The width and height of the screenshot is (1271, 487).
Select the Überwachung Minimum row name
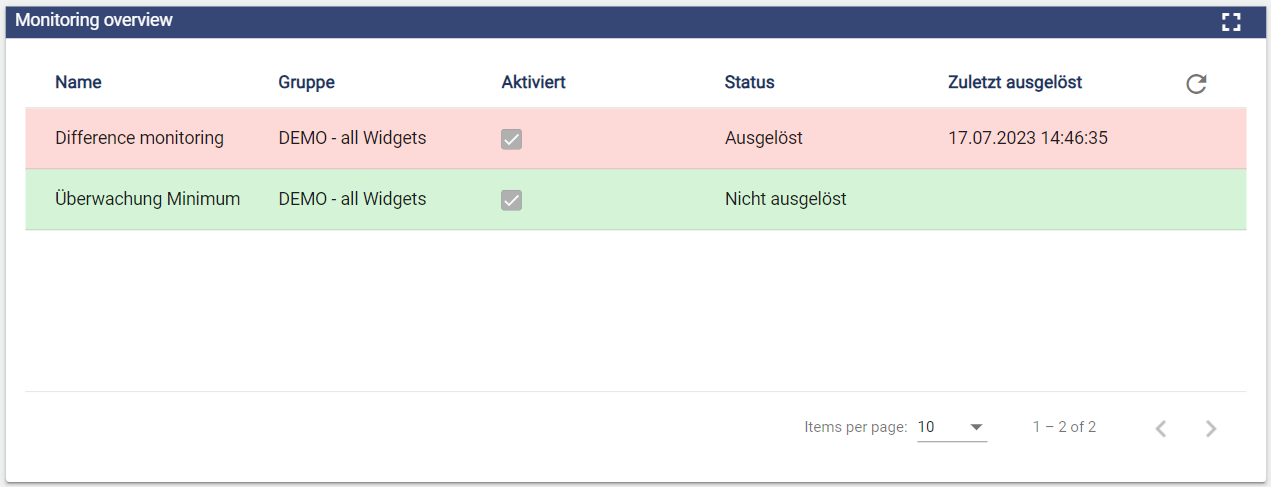(x=147, y=199)
